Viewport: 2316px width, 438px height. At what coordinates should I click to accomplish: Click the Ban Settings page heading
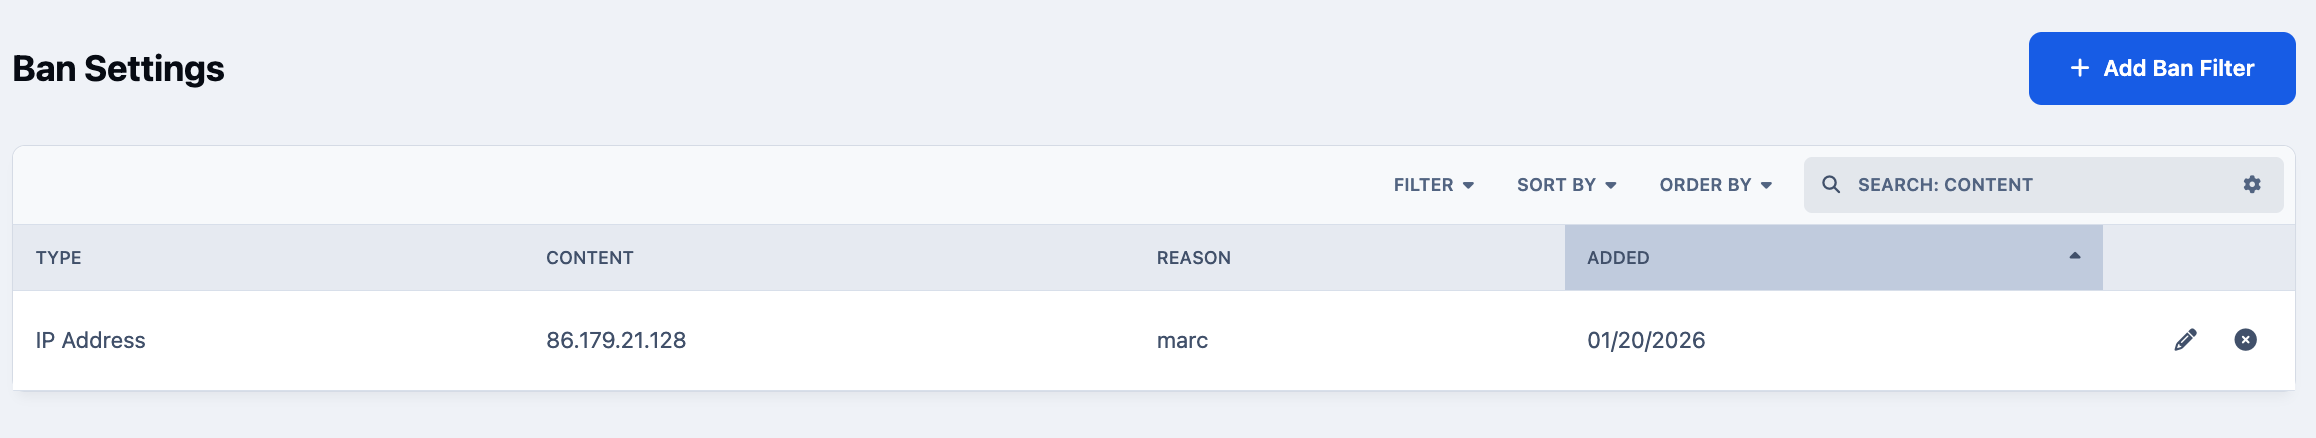coord(118,69)
